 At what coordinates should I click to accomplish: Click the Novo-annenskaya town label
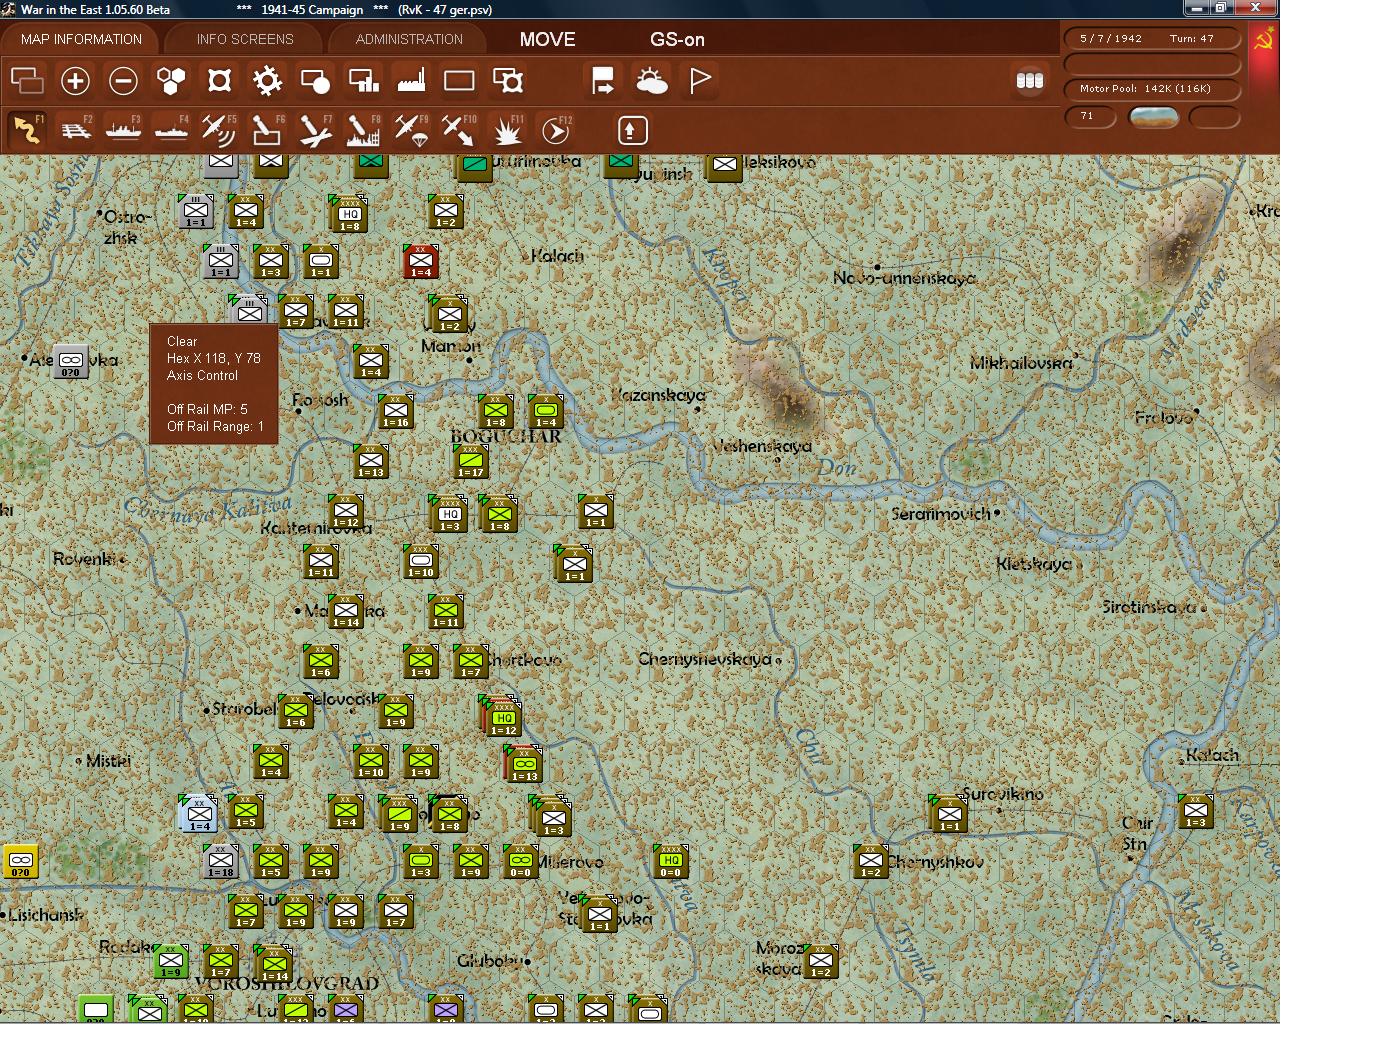click(904, 278)
